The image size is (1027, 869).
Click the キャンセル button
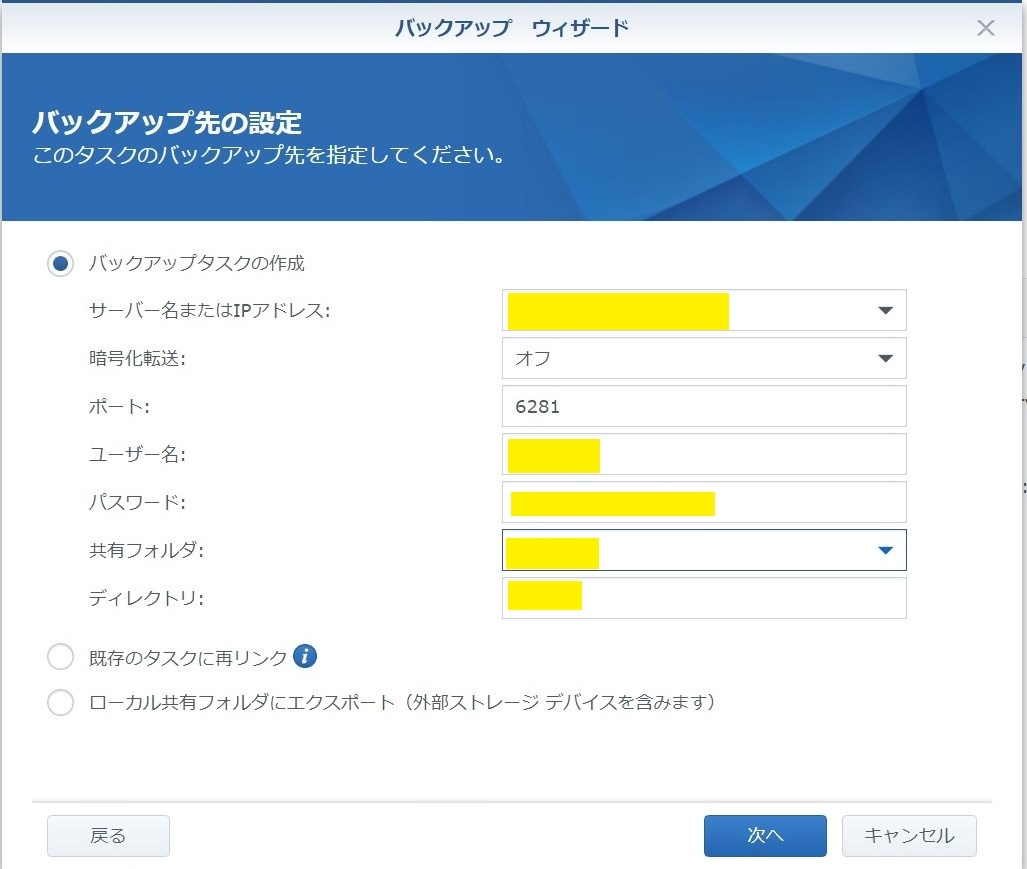(x=908, y=836)
